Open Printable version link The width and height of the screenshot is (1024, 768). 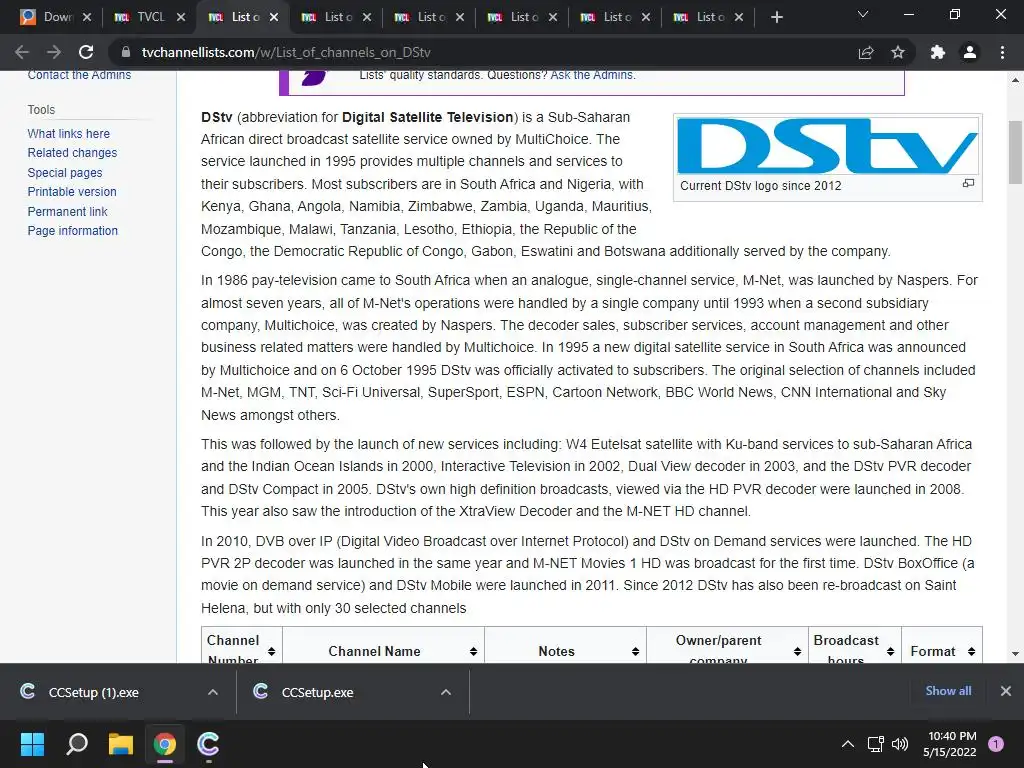coord(72,191)
